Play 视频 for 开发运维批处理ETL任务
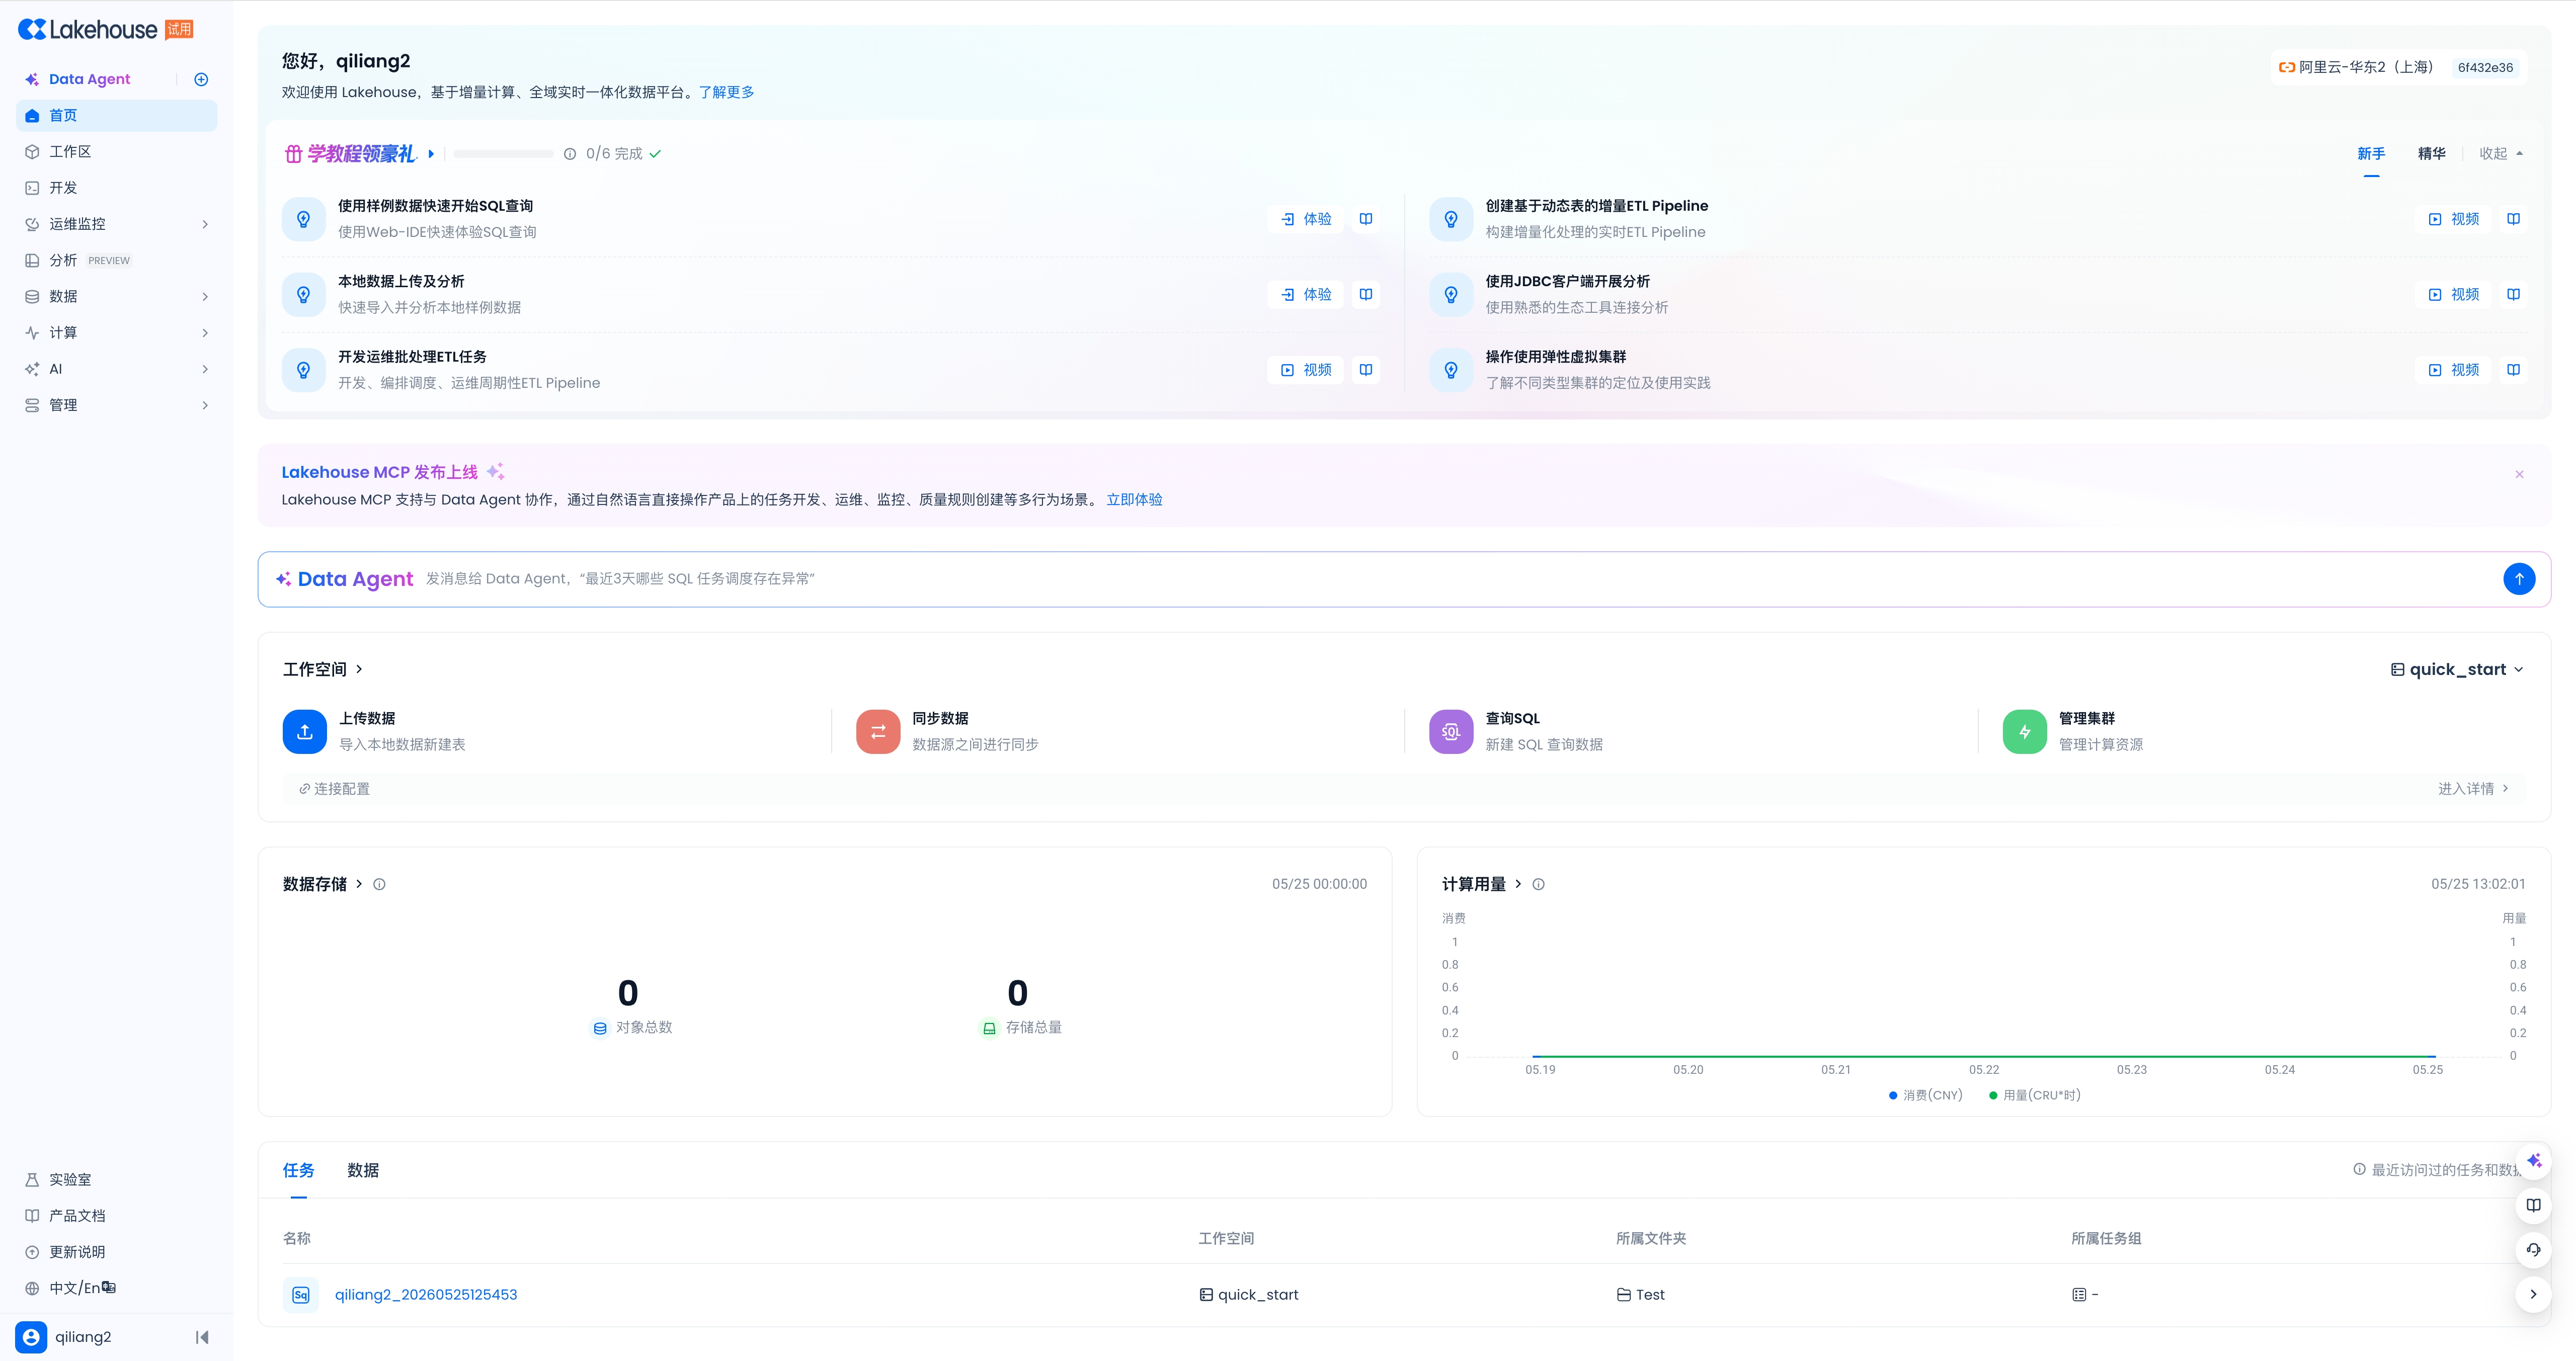Image resolution: width=2576 pixels, height=1361 pixels. click(1306, 370)
